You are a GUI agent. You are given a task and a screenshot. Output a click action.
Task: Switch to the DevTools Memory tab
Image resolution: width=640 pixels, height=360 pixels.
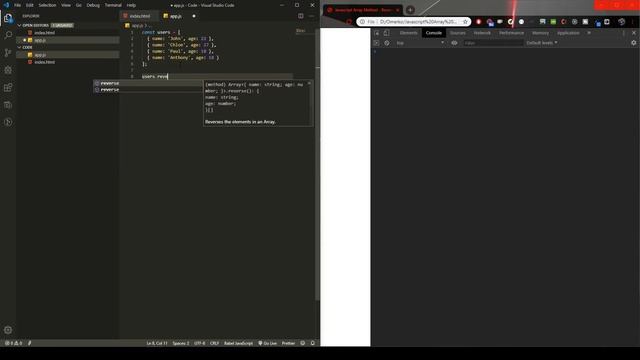[540, 33]
